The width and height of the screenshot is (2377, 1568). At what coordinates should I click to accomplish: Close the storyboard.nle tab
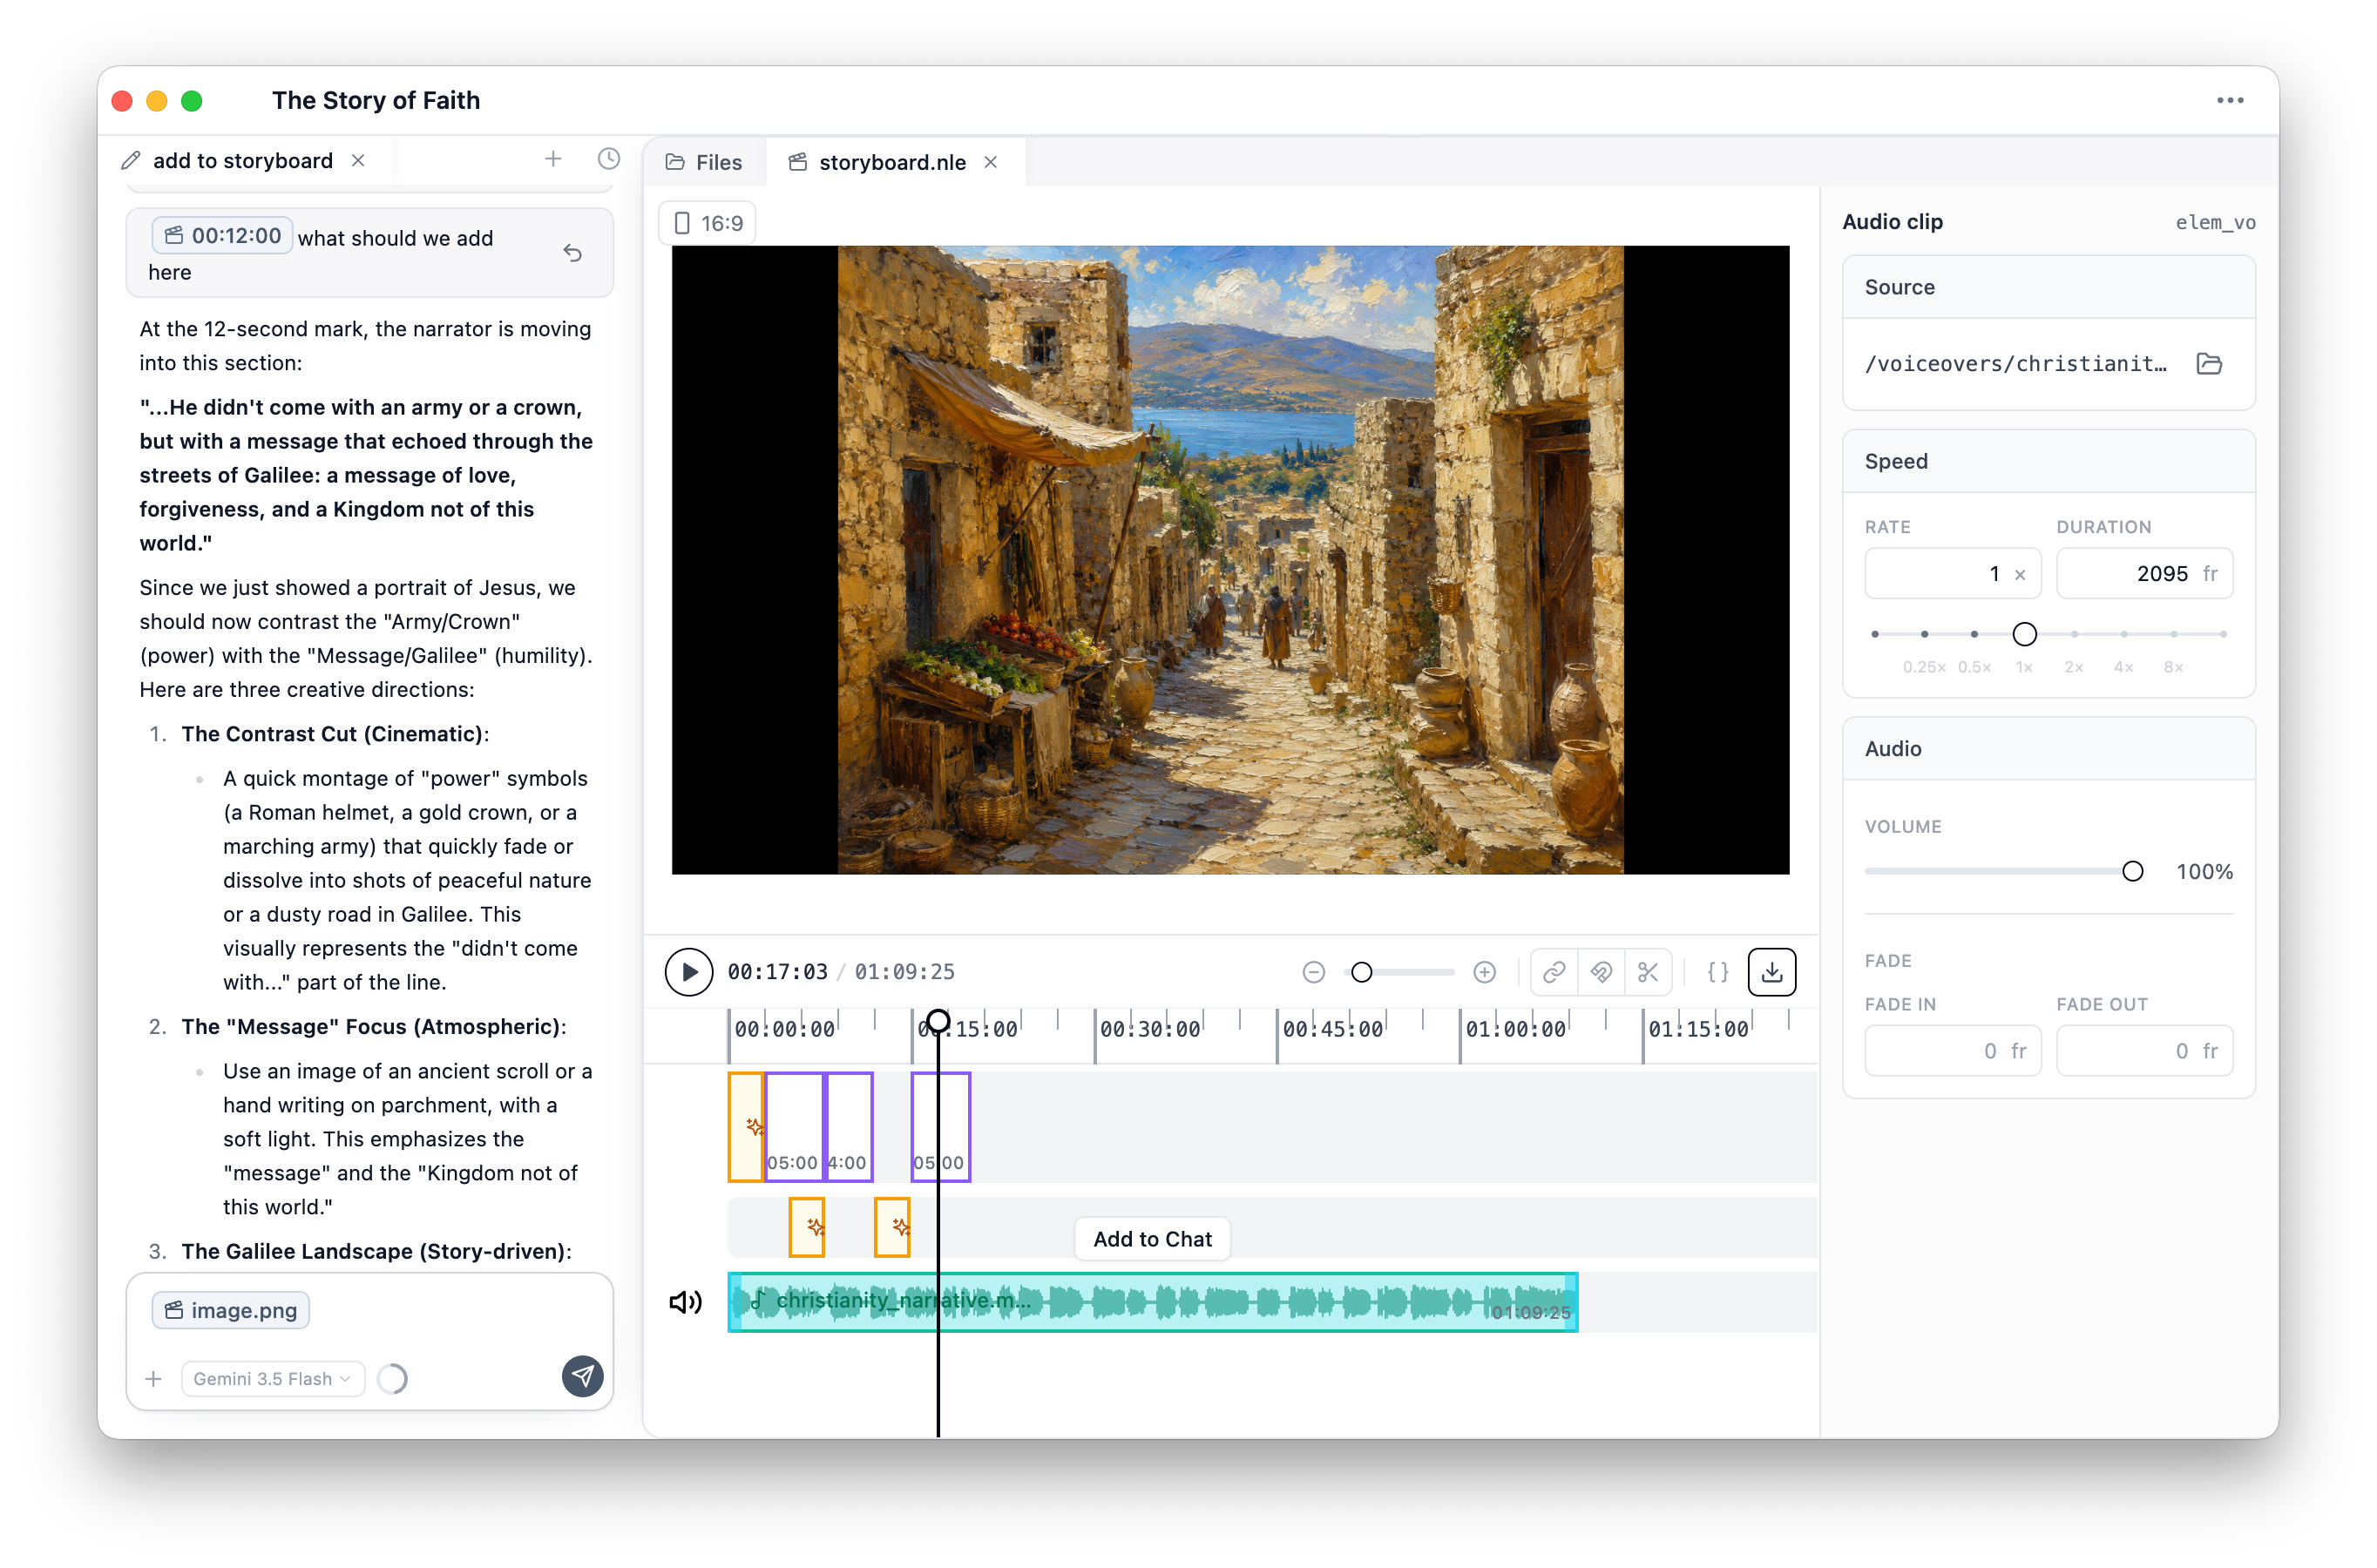(991, 162)
